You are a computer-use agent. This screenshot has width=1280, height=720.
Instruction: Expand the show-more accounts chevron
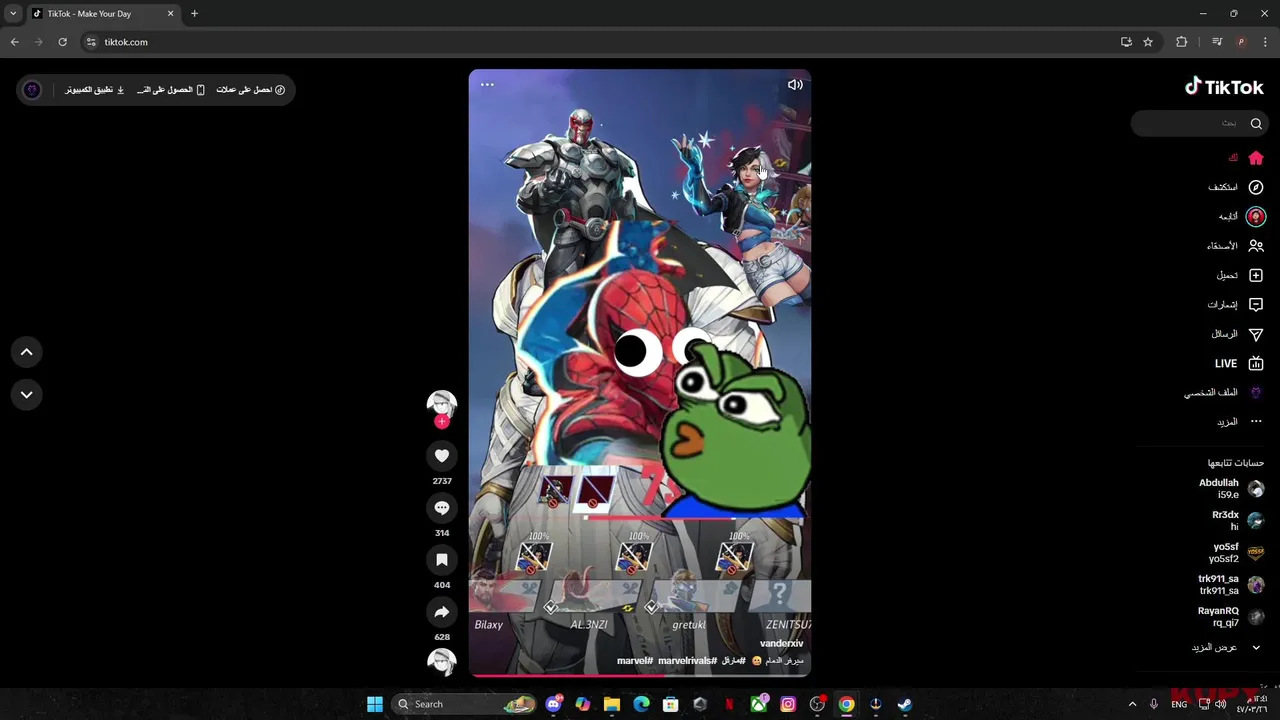pyautogui.click(x=1256, y=647)
